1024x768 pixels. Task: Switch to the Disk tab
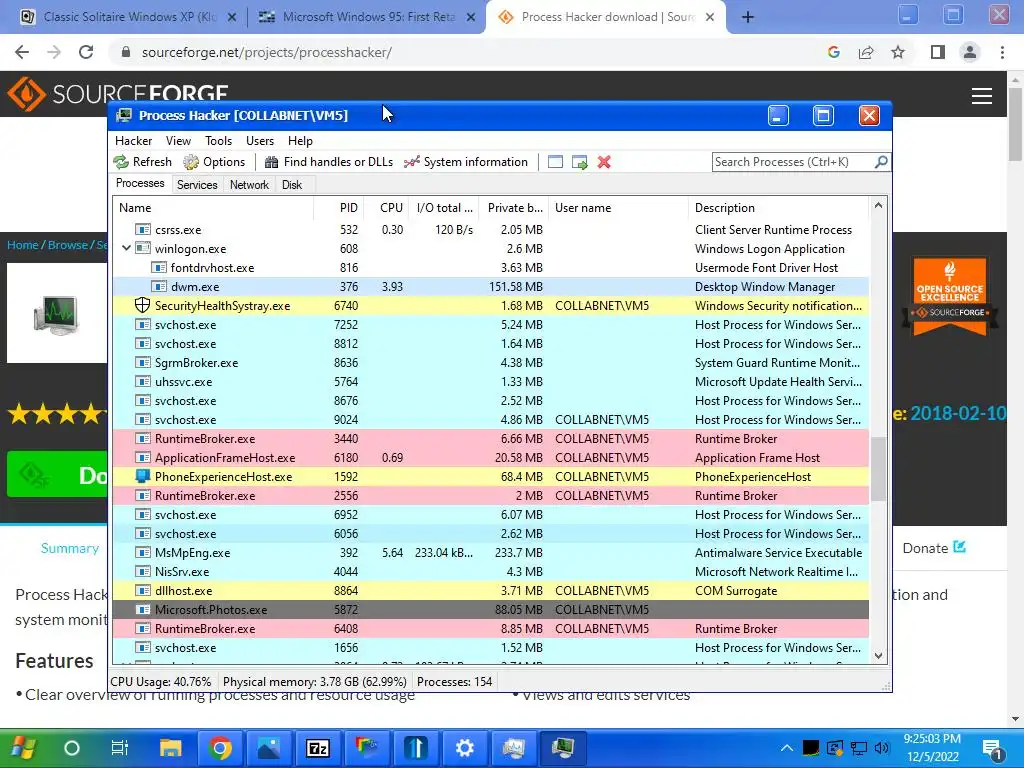coord(292,185)
